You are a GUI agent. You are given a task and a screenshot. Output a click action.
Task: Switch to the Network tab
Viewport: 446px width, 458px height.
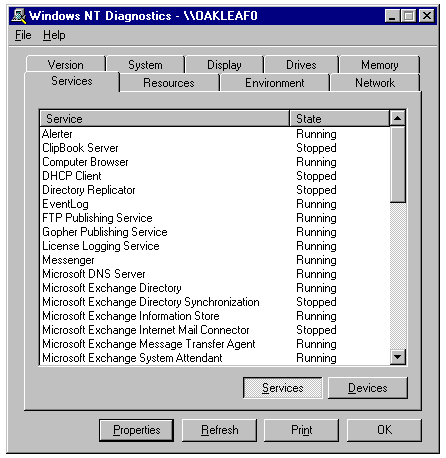pyautogui.click(x=375, y=83)
